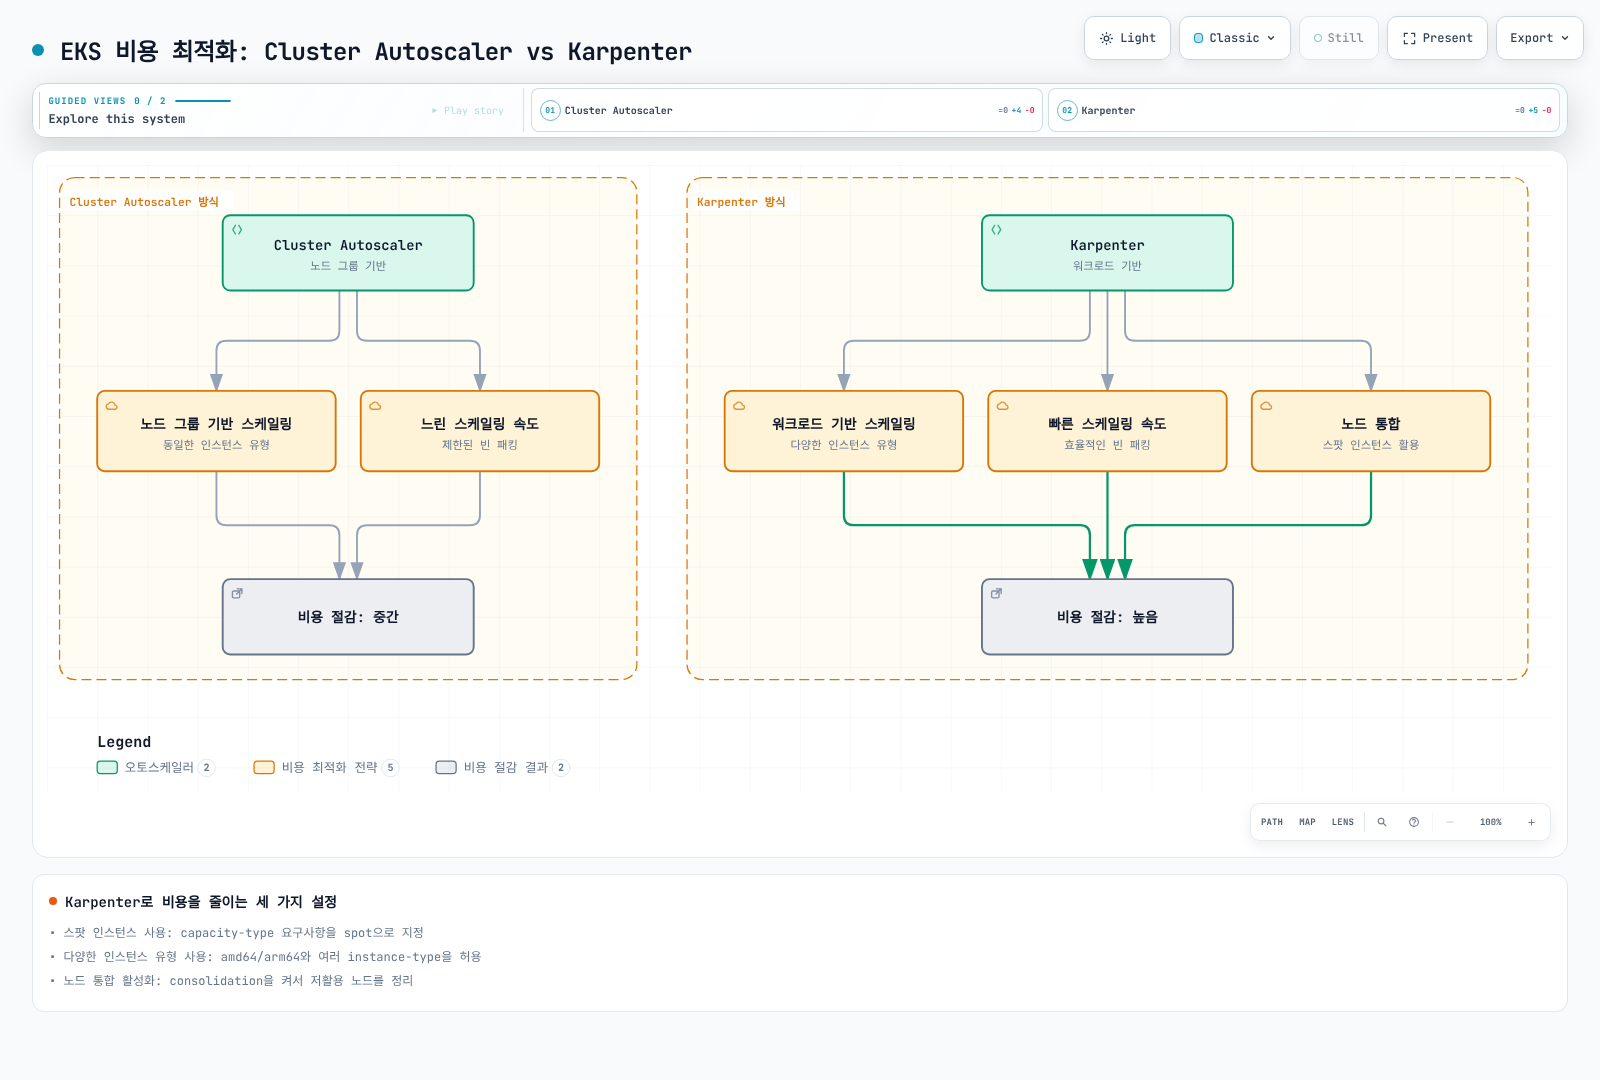
Task: Click the sun icon in Light button
Action: point(1106,38)
